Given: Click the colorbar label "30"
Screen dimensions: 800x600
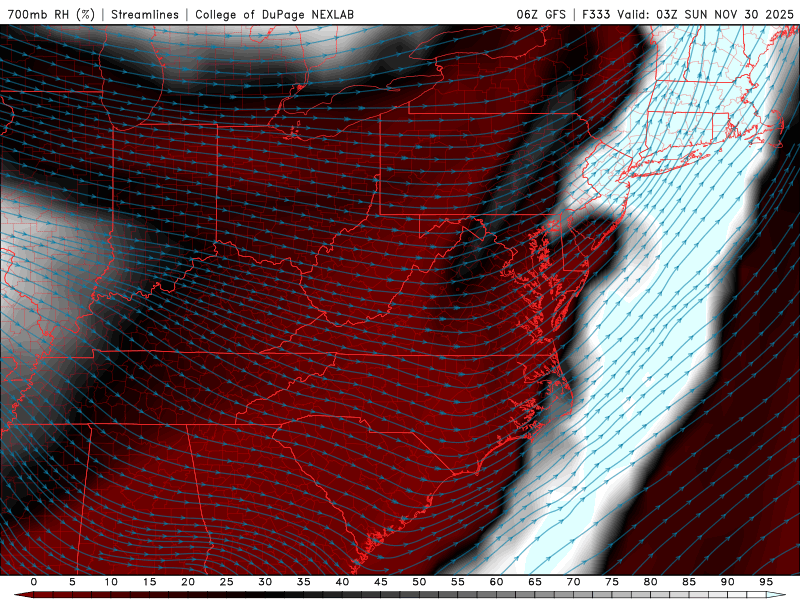Looking at the screenshot, I should click(265, 582).
